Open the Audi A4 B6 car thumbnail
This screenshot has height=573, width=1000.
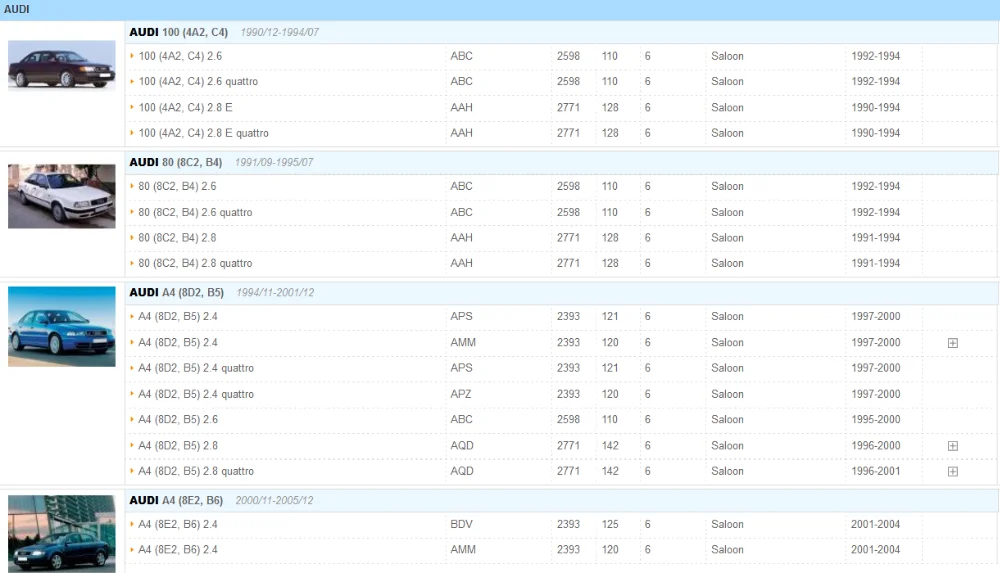tap(62, 533)
